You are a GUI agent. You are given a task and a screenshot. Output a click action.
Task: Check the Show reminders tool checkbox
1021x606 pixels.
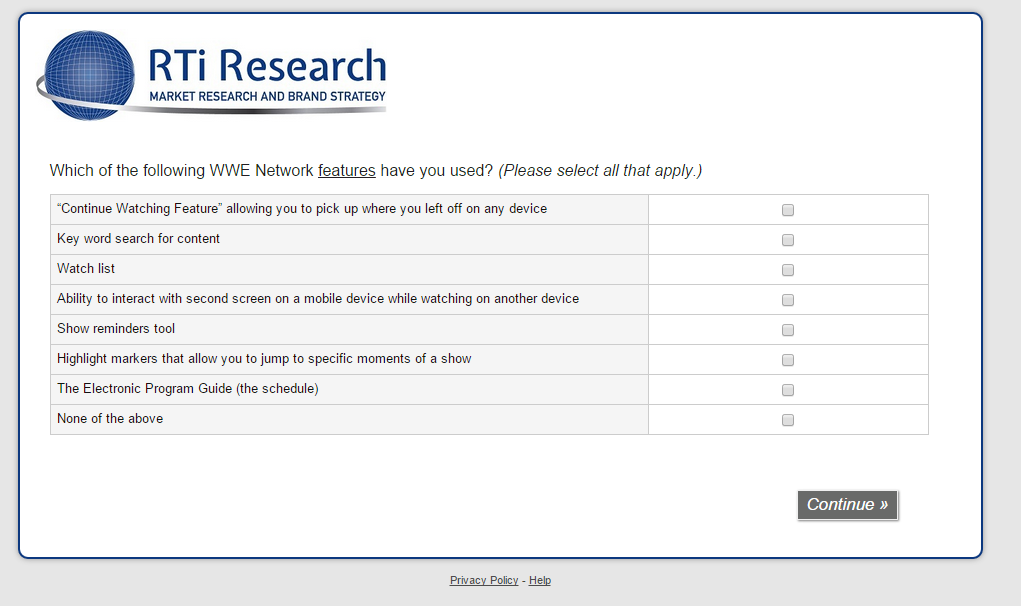[x=788, y=329]
